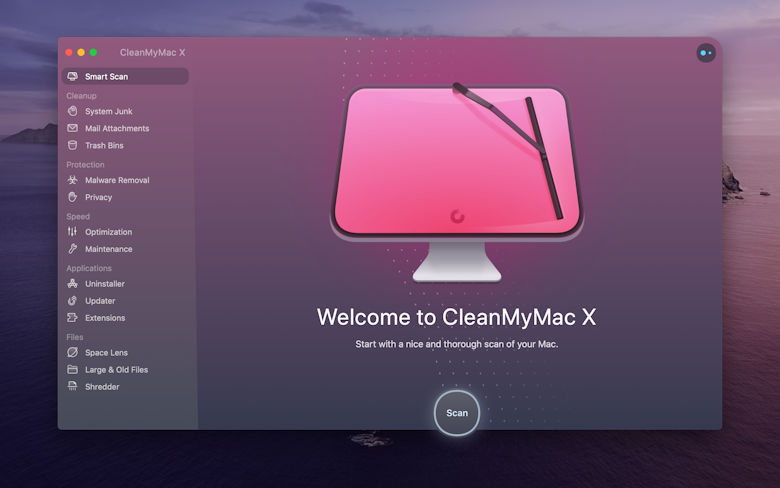Open the Space Lens icon
The height and width of the screenshot is (488, 780).
(72, 353)
